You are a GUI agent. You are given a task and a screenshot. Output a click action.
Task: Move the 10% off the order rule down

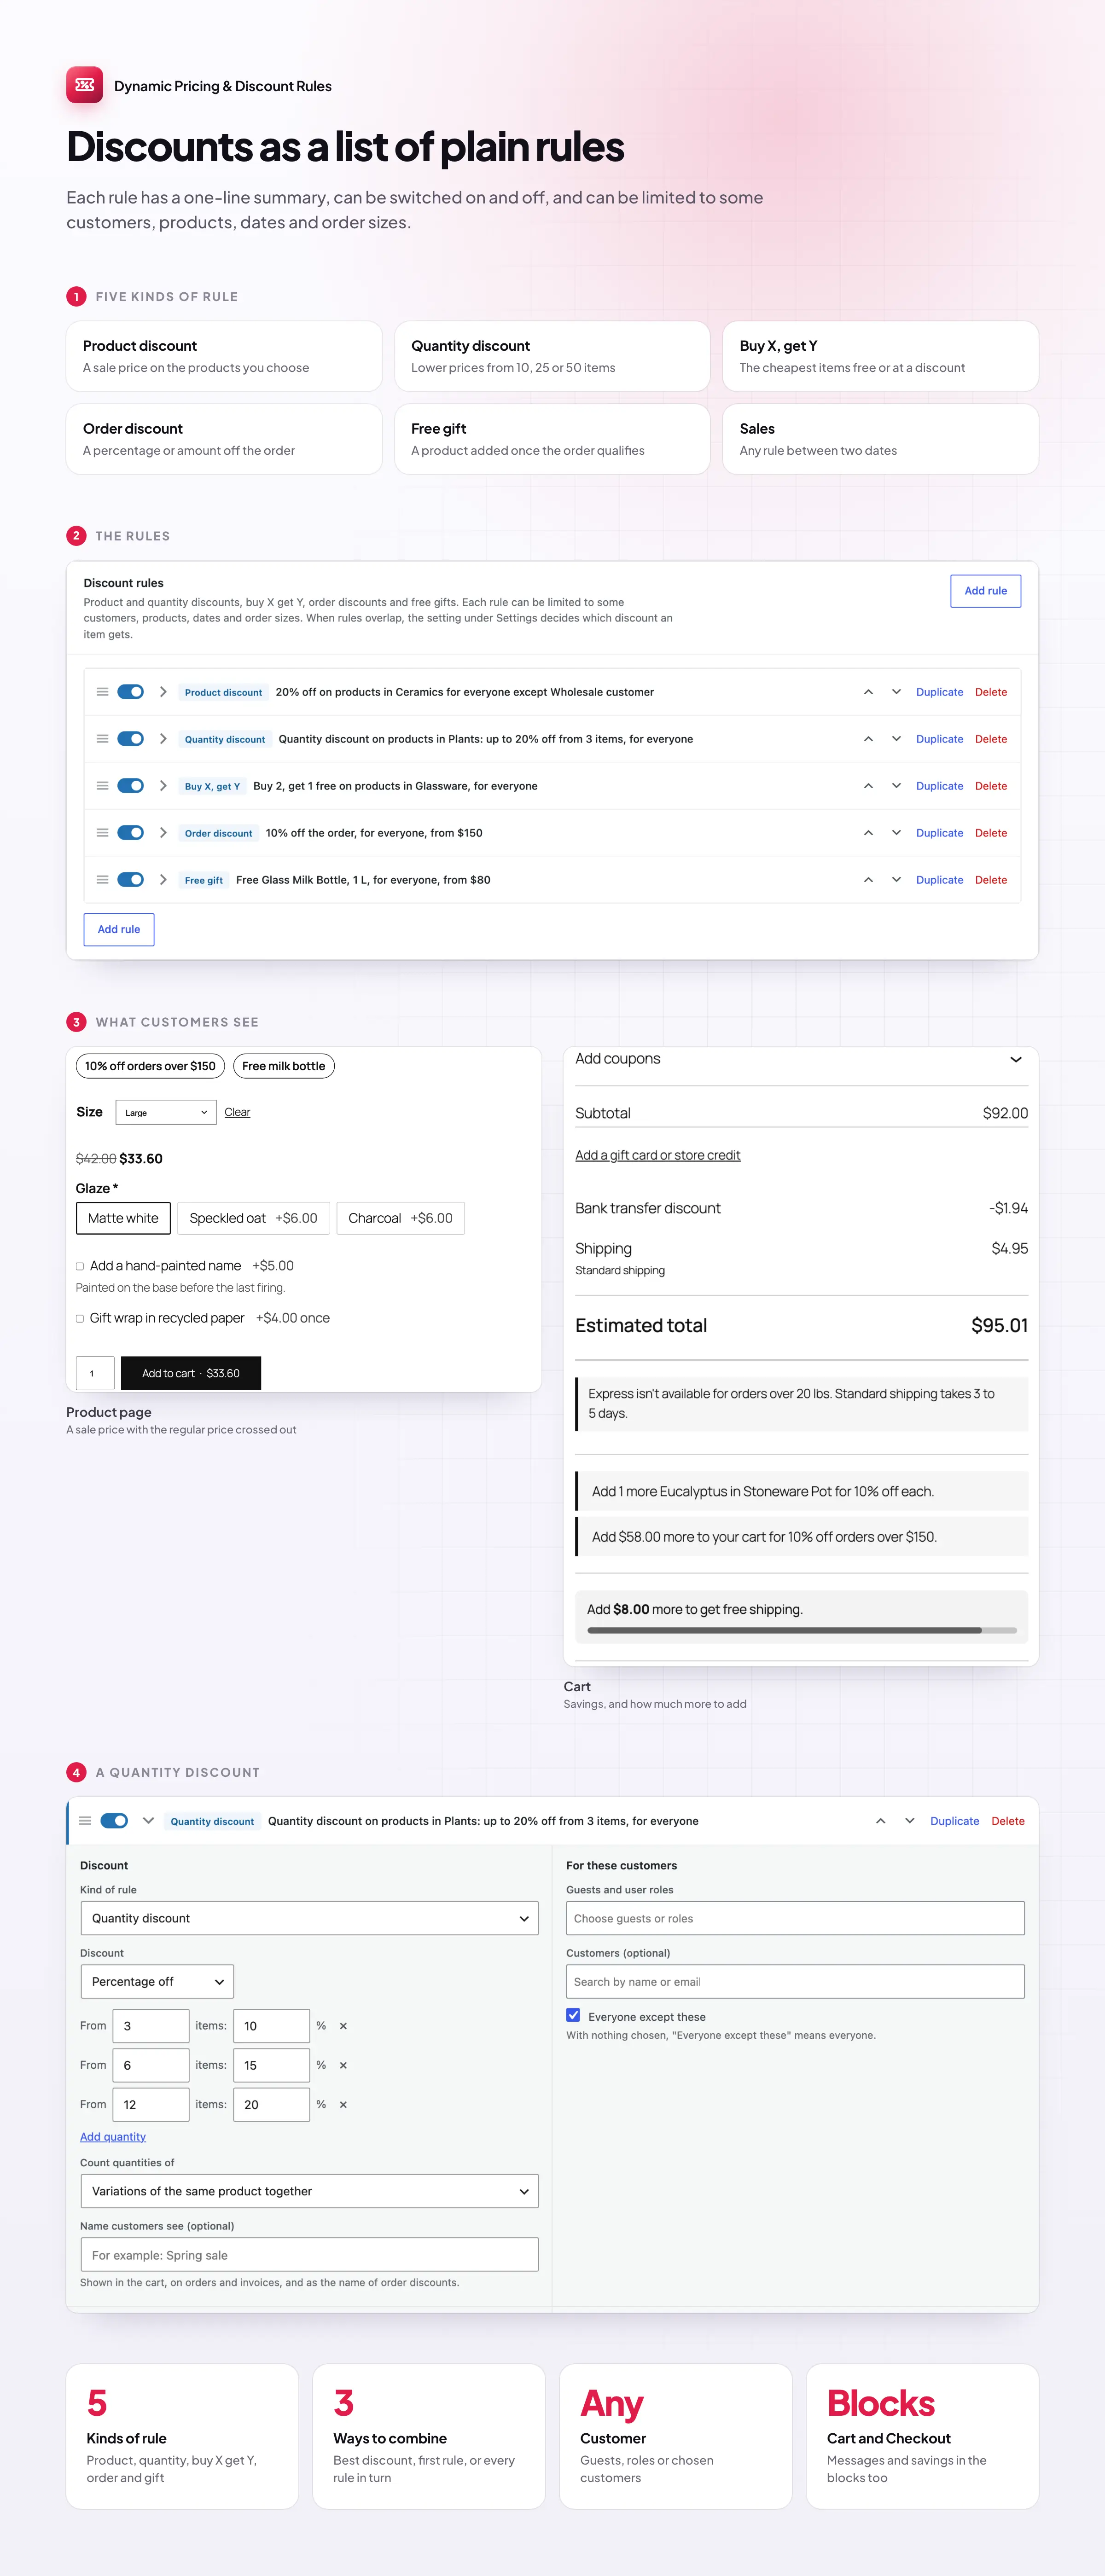tap(896, 833)
